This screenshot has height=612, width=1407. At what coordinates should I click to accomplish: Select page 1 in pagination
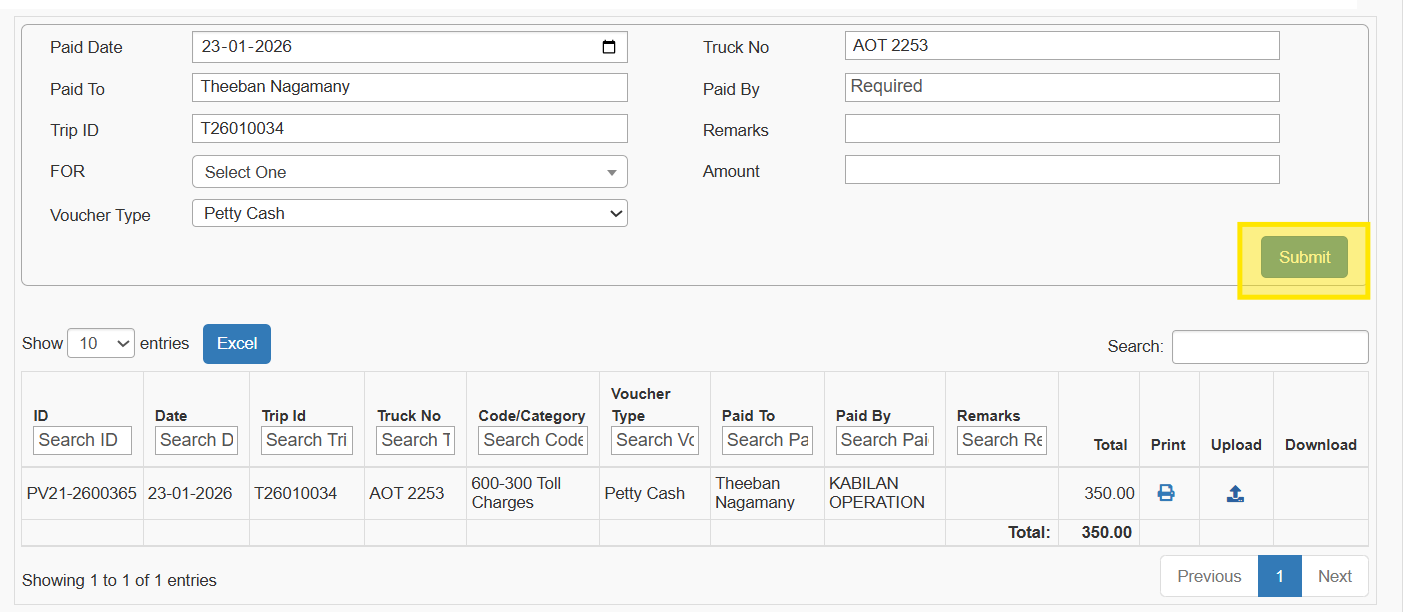(1280, 576)
